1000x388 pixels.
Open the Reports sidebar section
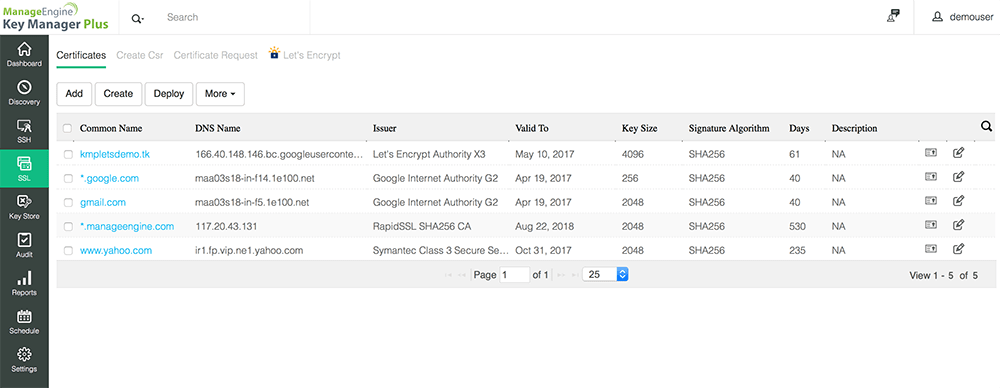pos(24,284)
